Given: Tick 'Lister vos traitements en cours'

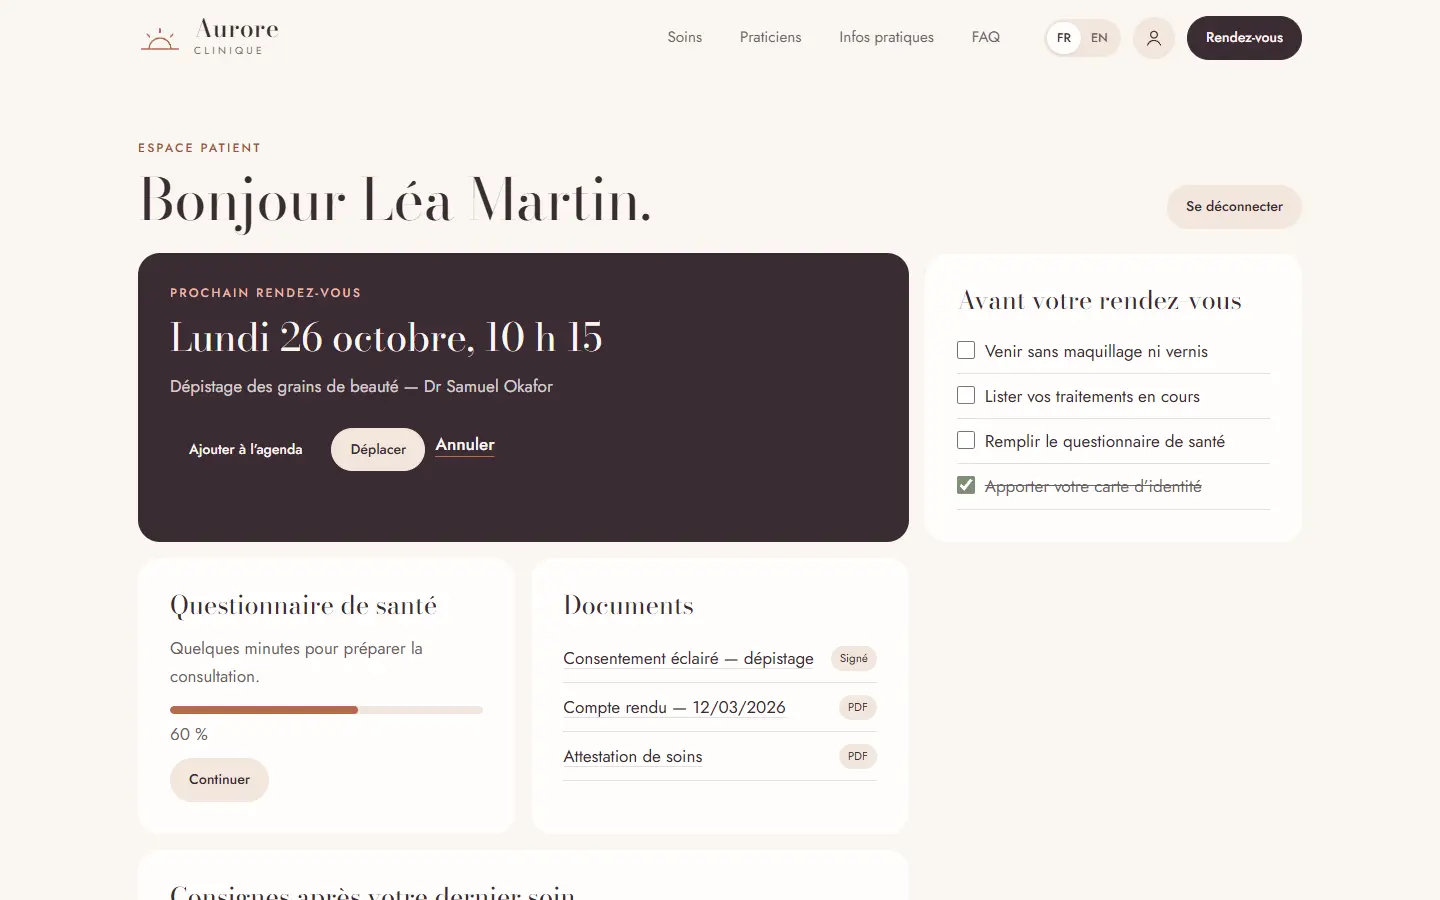Looking at the screenshot, I should (966, 396).
